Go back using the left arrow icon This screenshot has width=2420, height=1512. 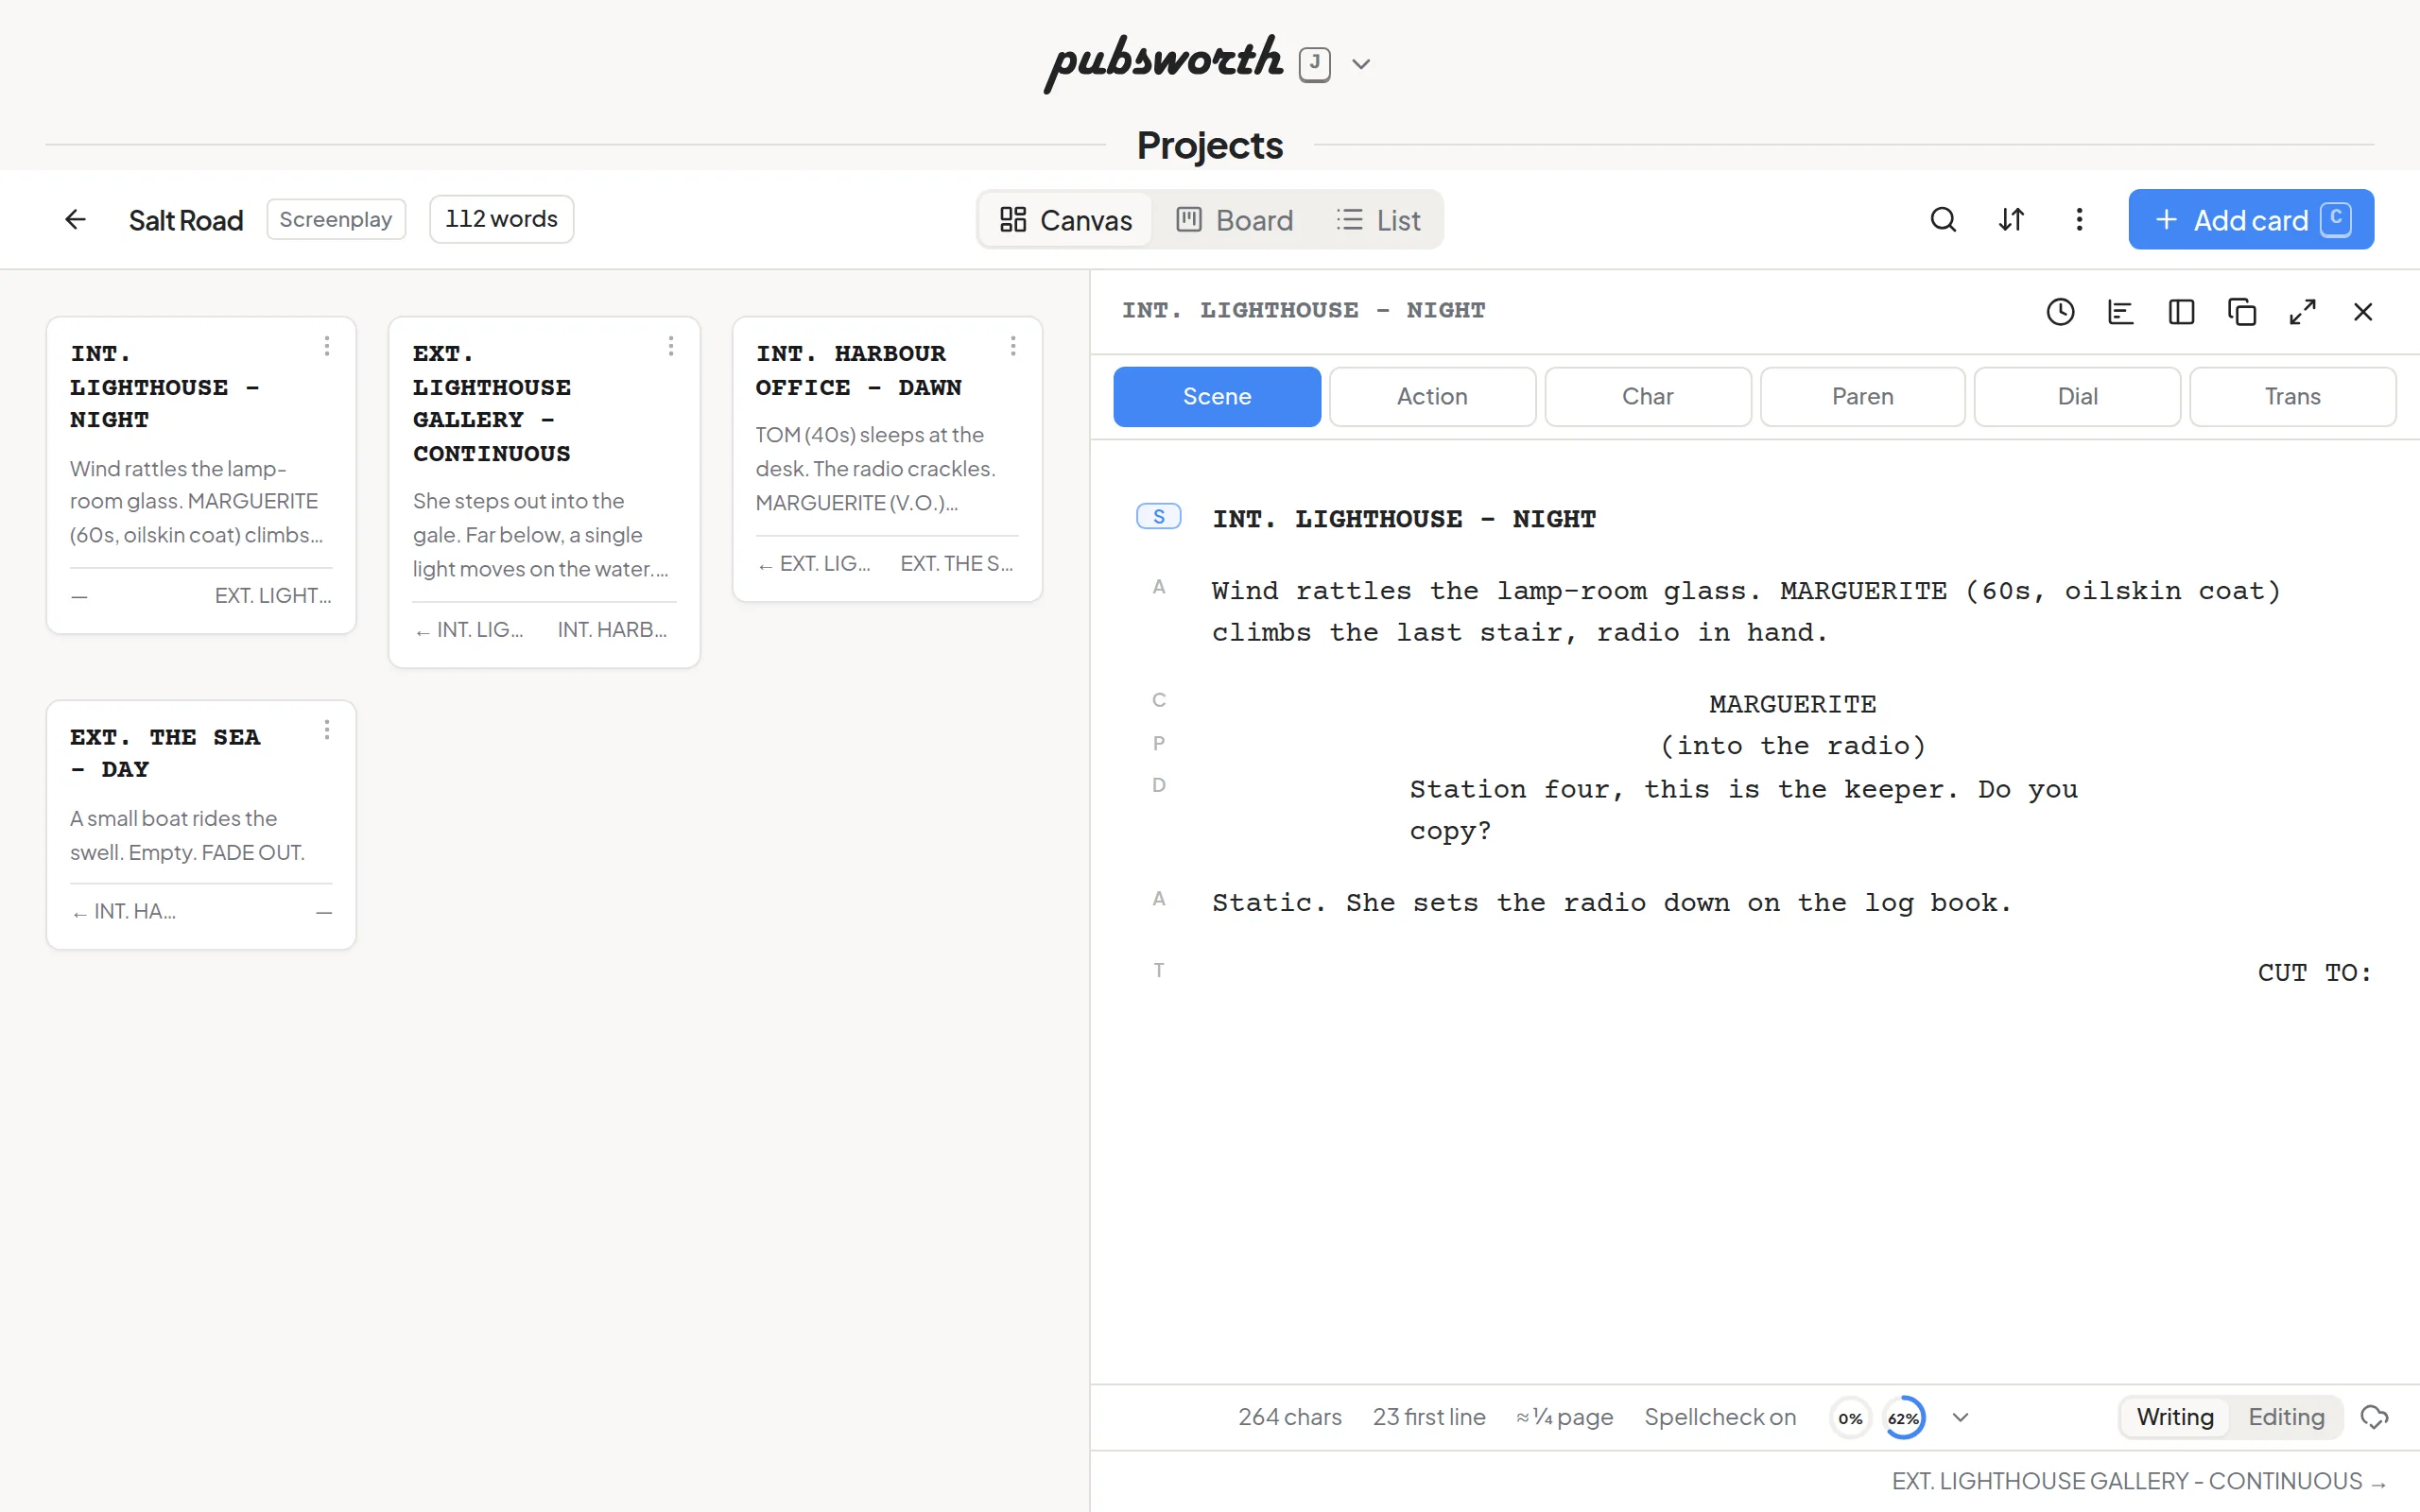(75, 219)
